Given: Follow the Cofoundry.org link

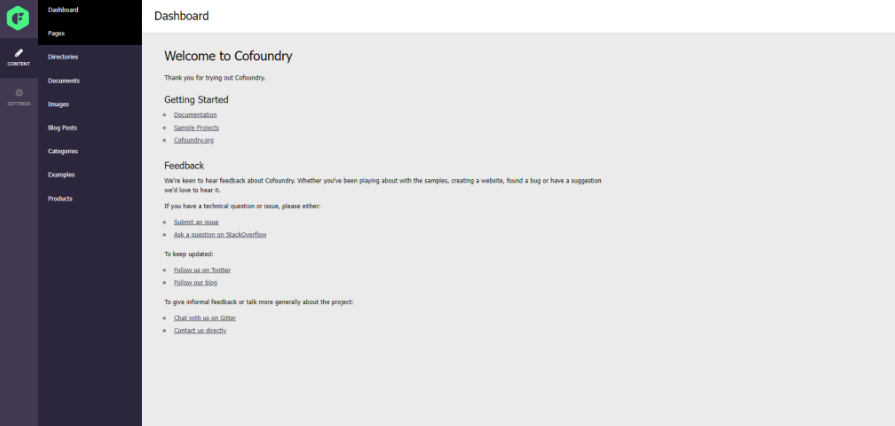Looking at the screenshot, I should 193,140.
